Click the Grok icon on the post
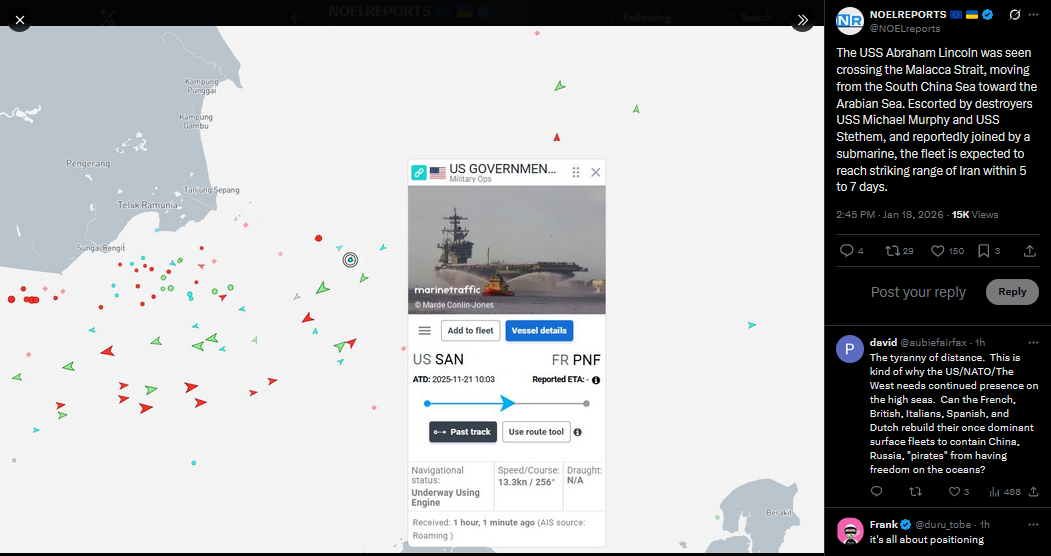Image resolution: width=1051 pixels, height=556 pixels. [x=1015, y=15]
